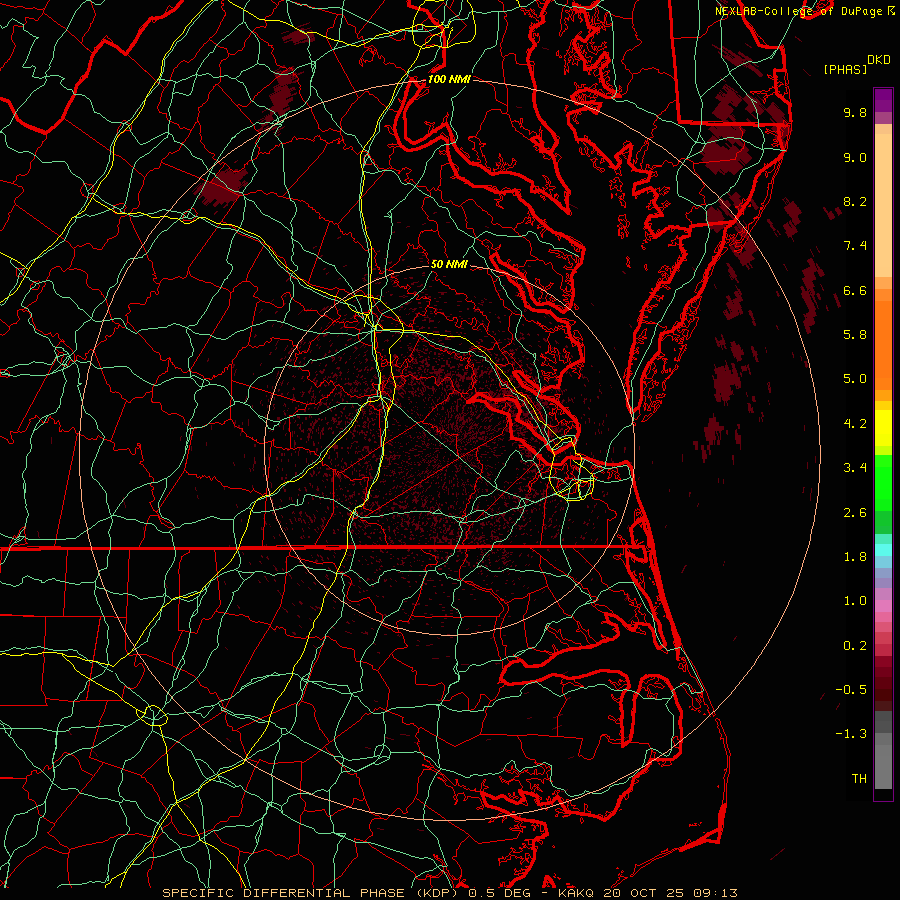
Task: Pick the gray bottom color bar segment
Action: (x=883, y=766)
